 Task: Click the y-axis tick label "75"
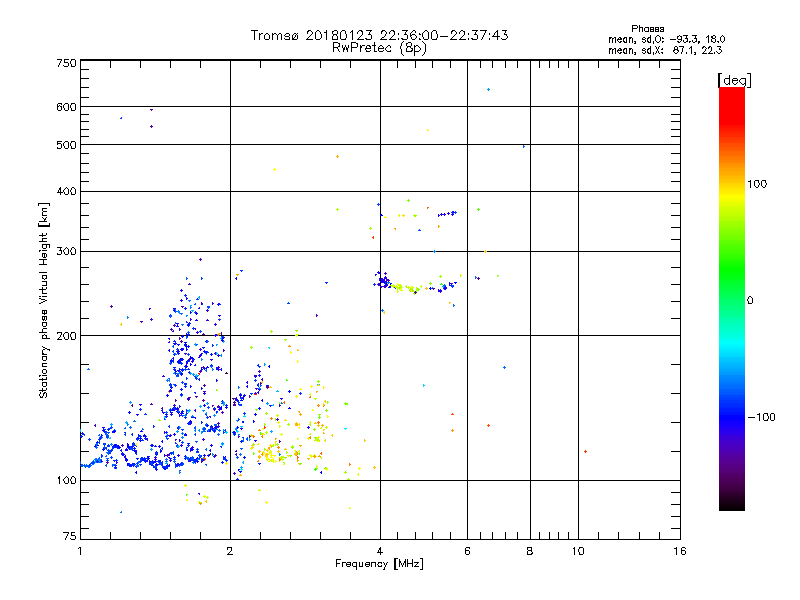70,536
